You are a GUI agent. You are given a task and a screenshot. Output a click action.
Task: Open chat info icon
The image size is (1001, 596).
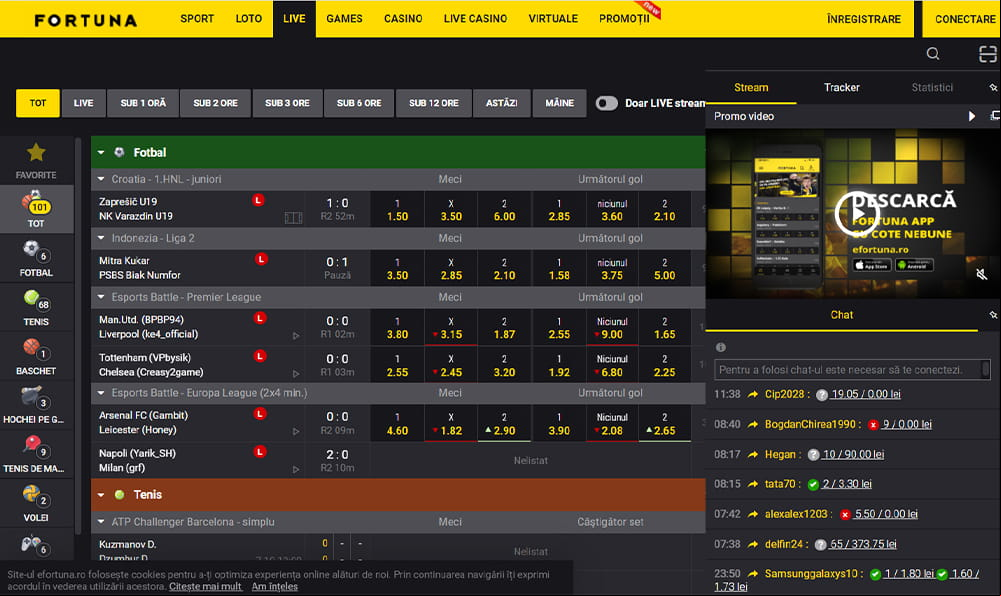(x=721, y=347)
